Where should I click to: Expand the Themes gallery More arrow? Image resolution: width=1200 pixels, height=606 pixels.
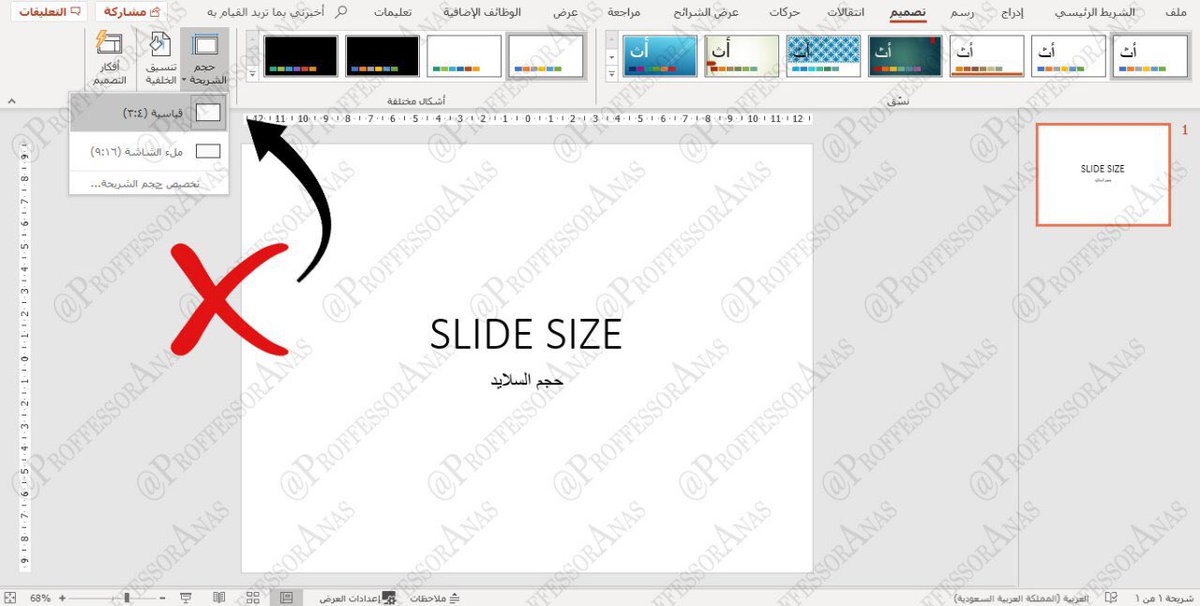point(611,74)
